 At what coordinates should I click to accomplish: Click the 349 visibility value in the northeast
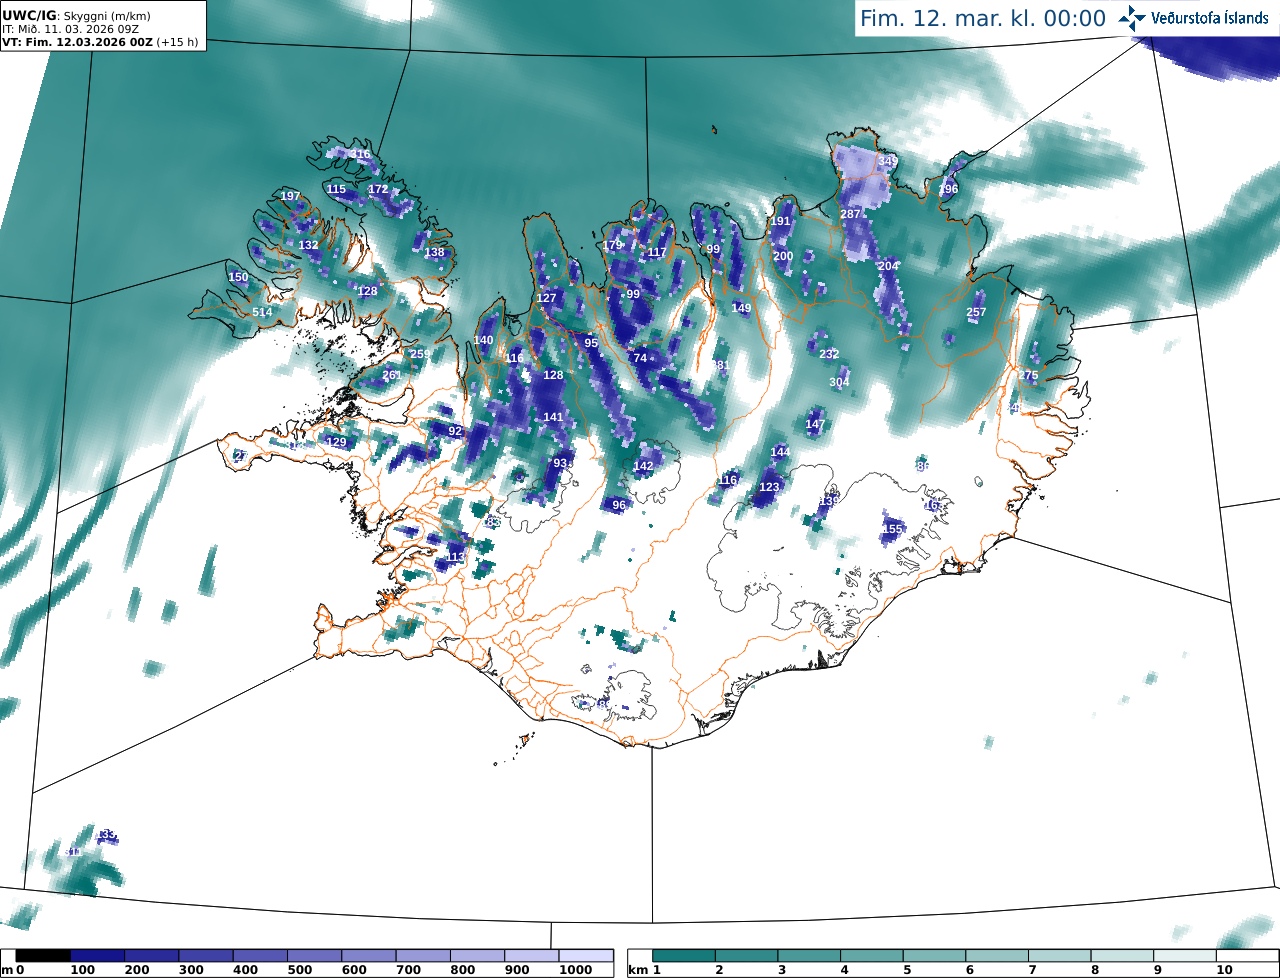pyautogui.click(x=888, y=161)
